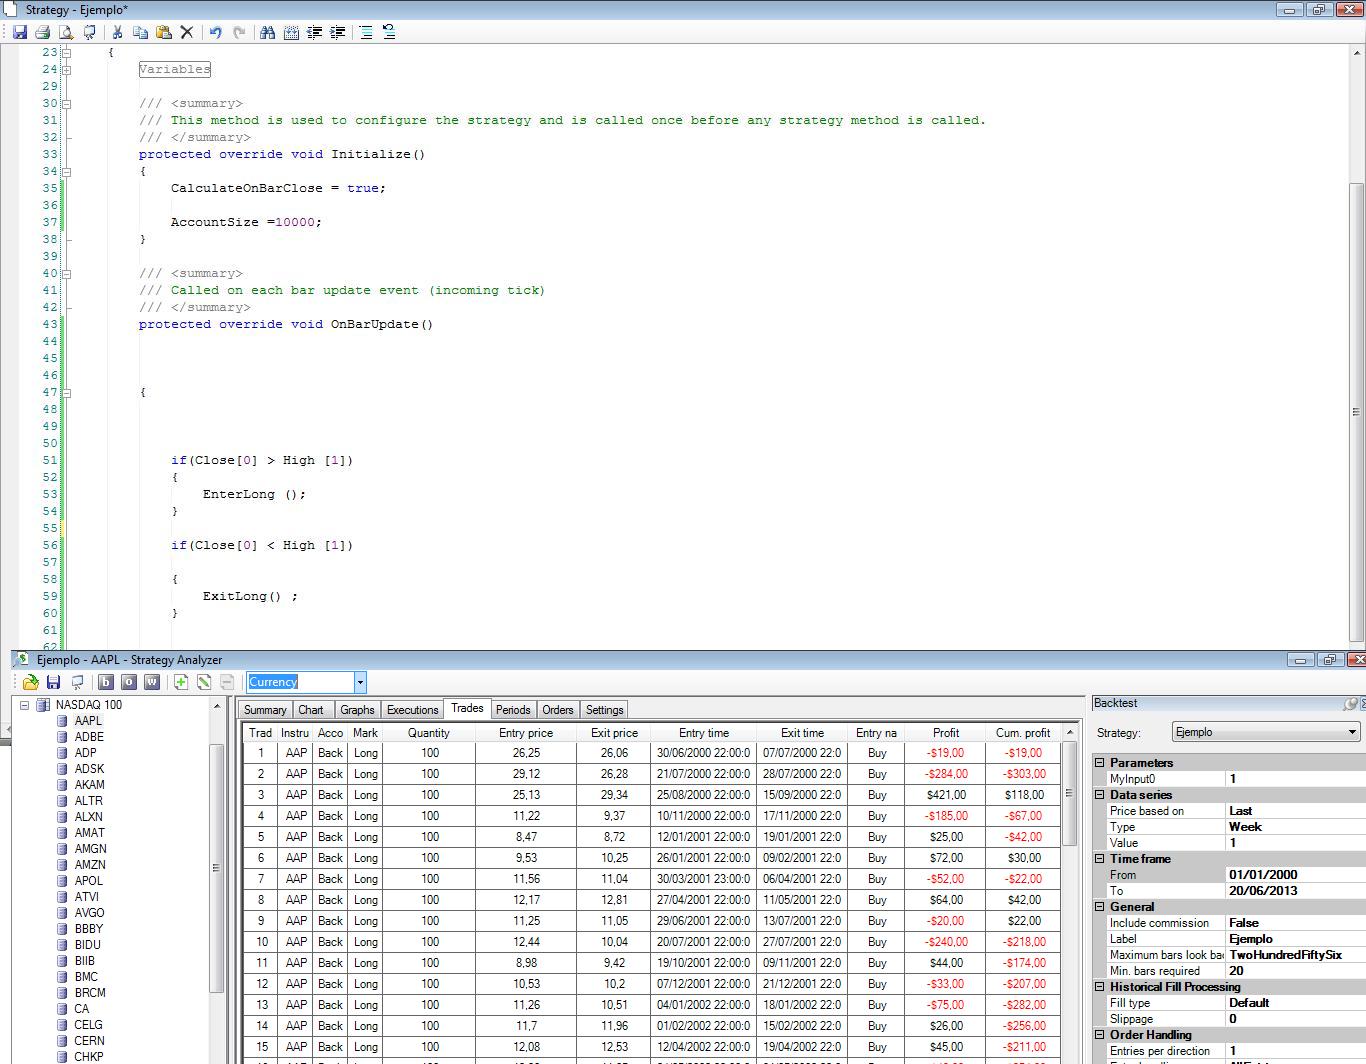Click the 'b' backtest button
This screenshot has height=1064, width=1366.
pos(105,682)
